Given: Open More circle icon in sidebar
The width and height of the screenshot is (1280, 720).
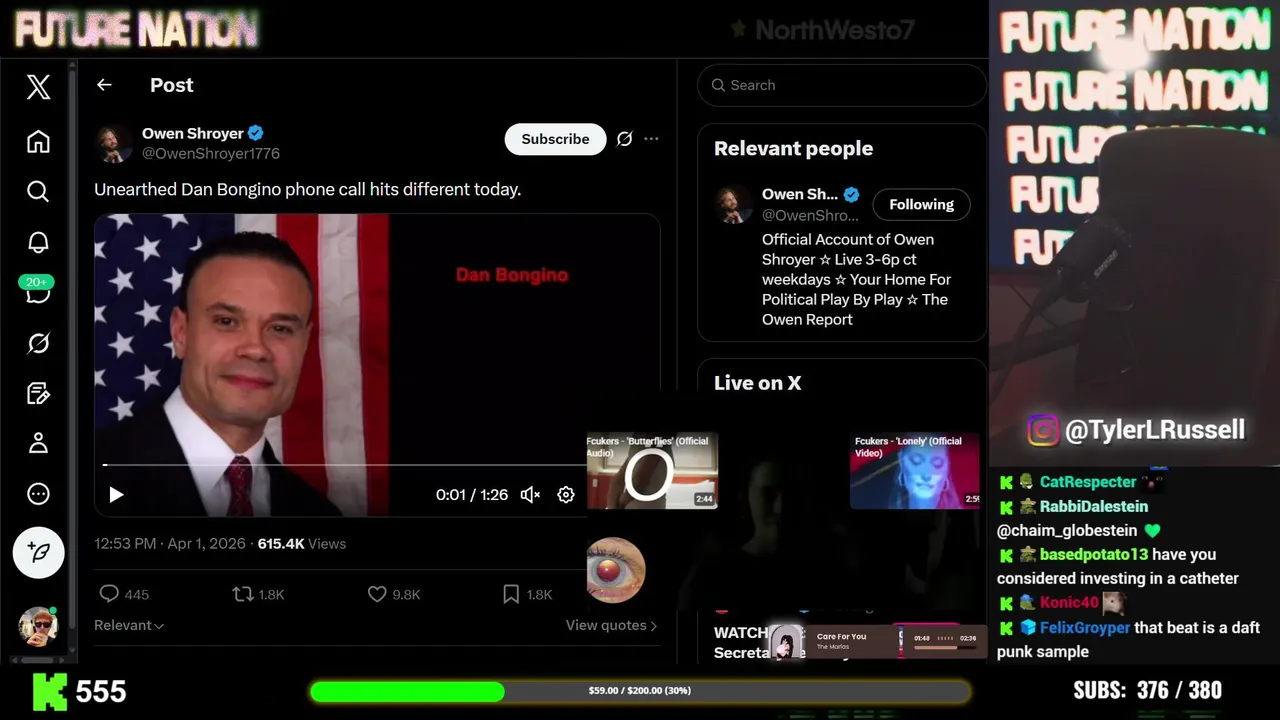Looking at the screenshot, I should (x=38, y=494).
